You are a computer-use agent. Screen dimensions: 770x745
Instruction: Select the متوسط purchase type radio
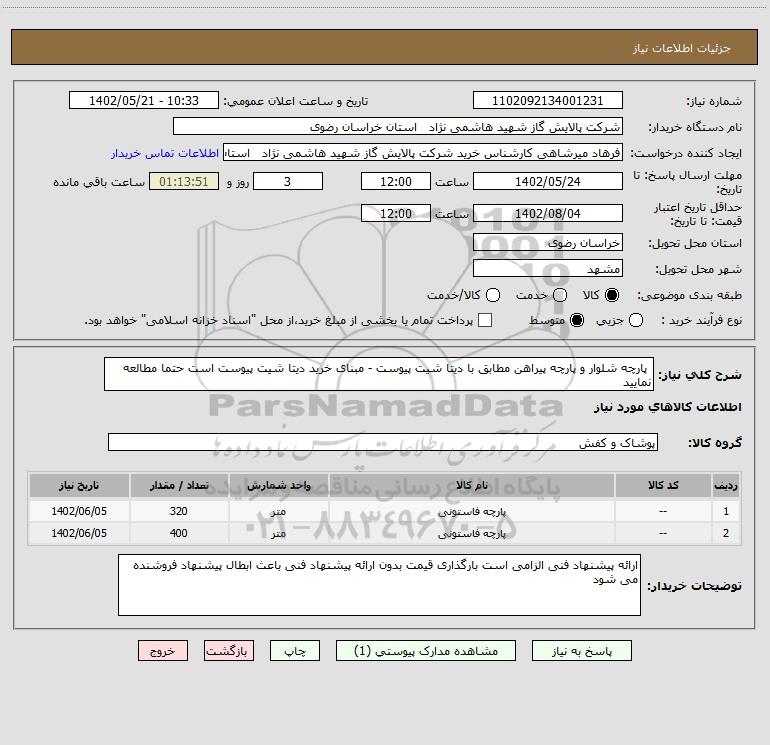coord(577,321)
